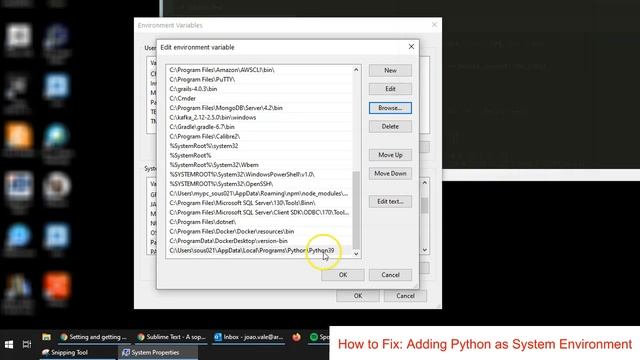This screenshot has height=360, width=640.
Task: Select the System32\OpenSSH\ entry
Action: [x=260, y=184]
